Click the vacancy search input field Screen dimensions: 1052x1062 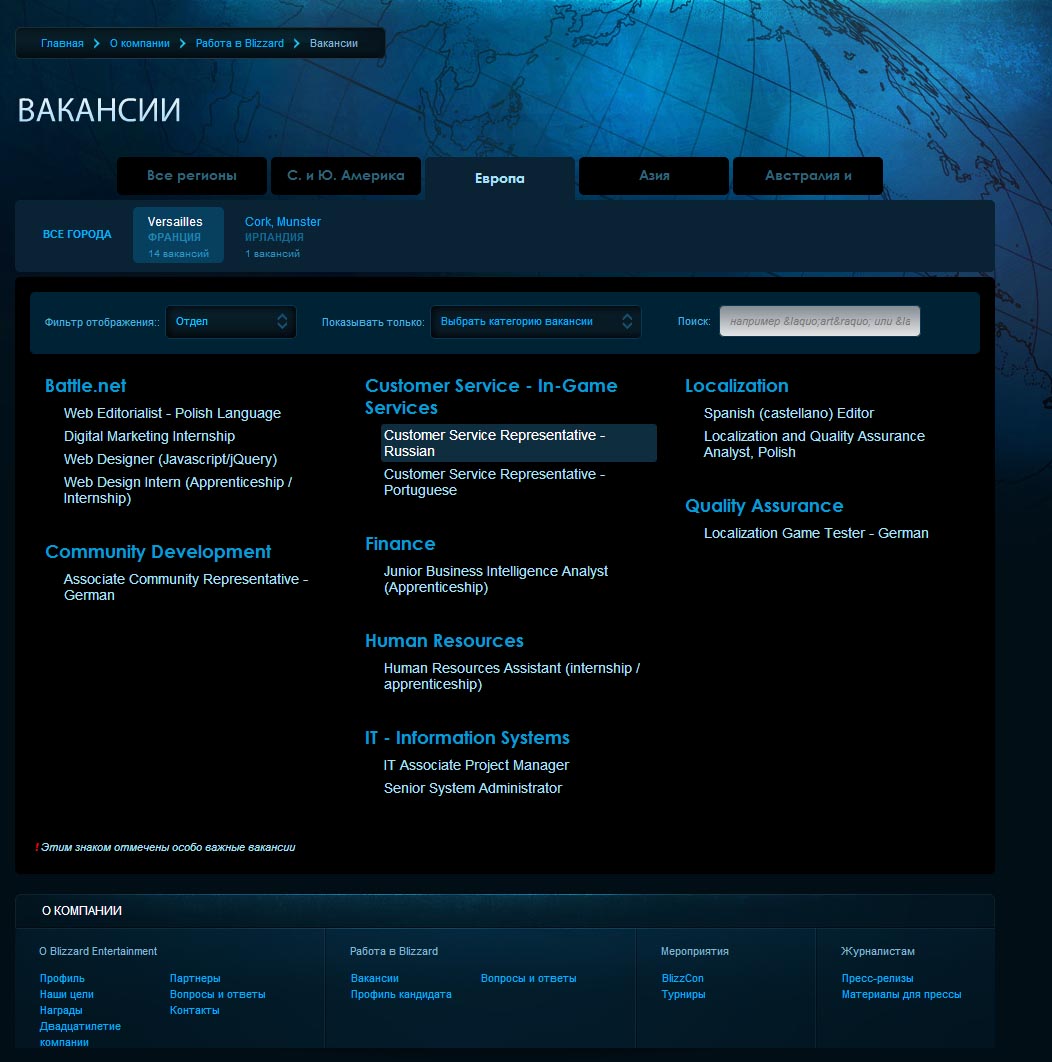819,322
